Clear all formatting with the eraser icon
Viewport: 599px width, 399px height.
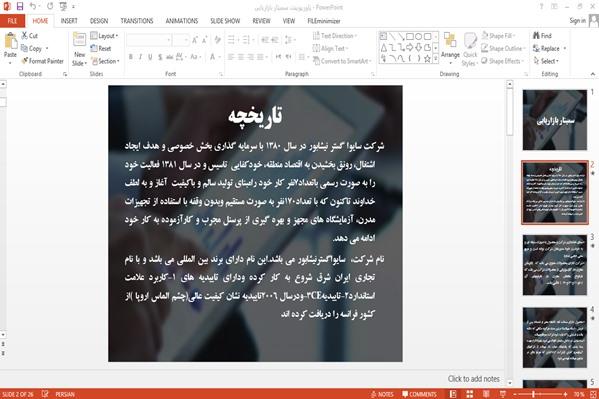tap(217, 40)
